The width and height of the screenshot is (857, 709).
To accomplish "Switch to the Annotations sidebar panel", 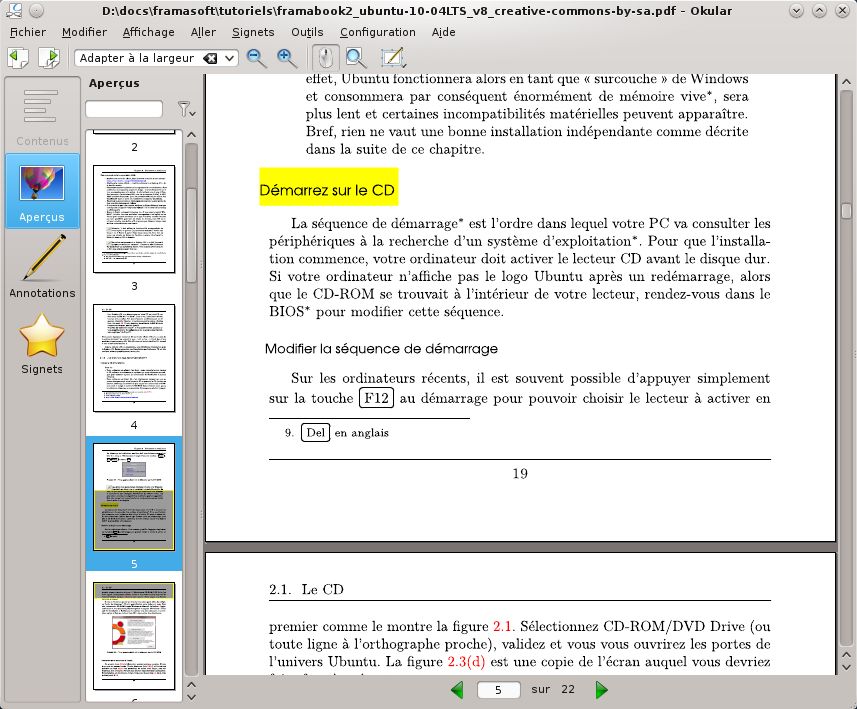I will [x=42, y=267].
